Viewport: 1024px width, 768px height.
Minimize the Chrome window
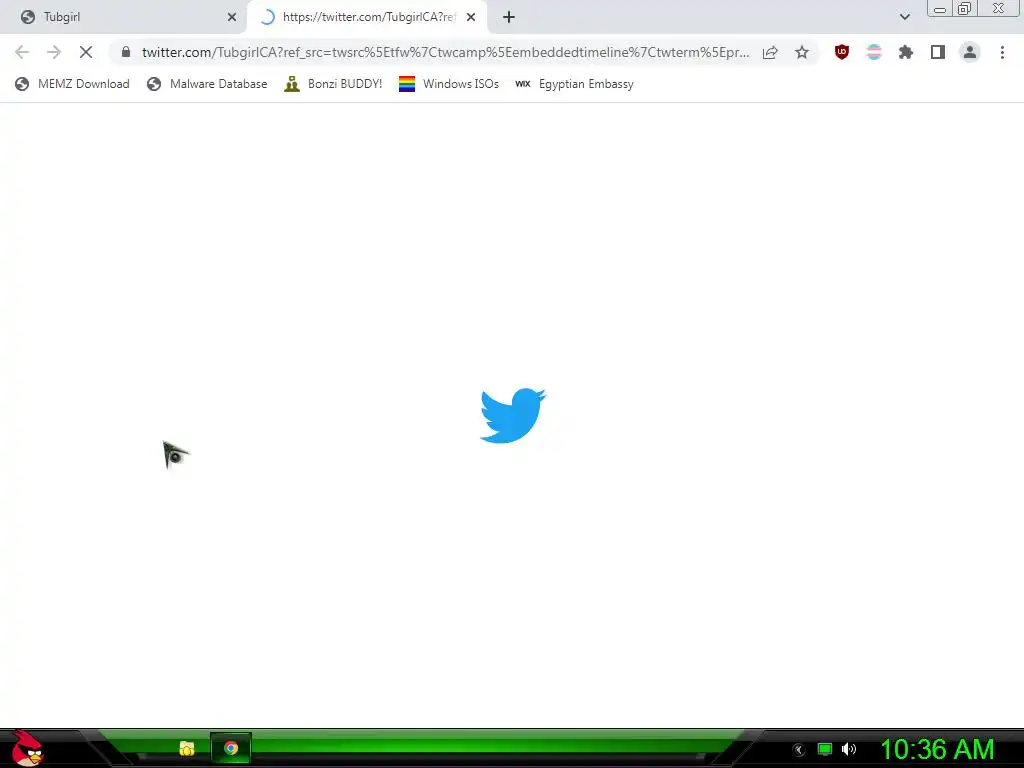(940, 8)
